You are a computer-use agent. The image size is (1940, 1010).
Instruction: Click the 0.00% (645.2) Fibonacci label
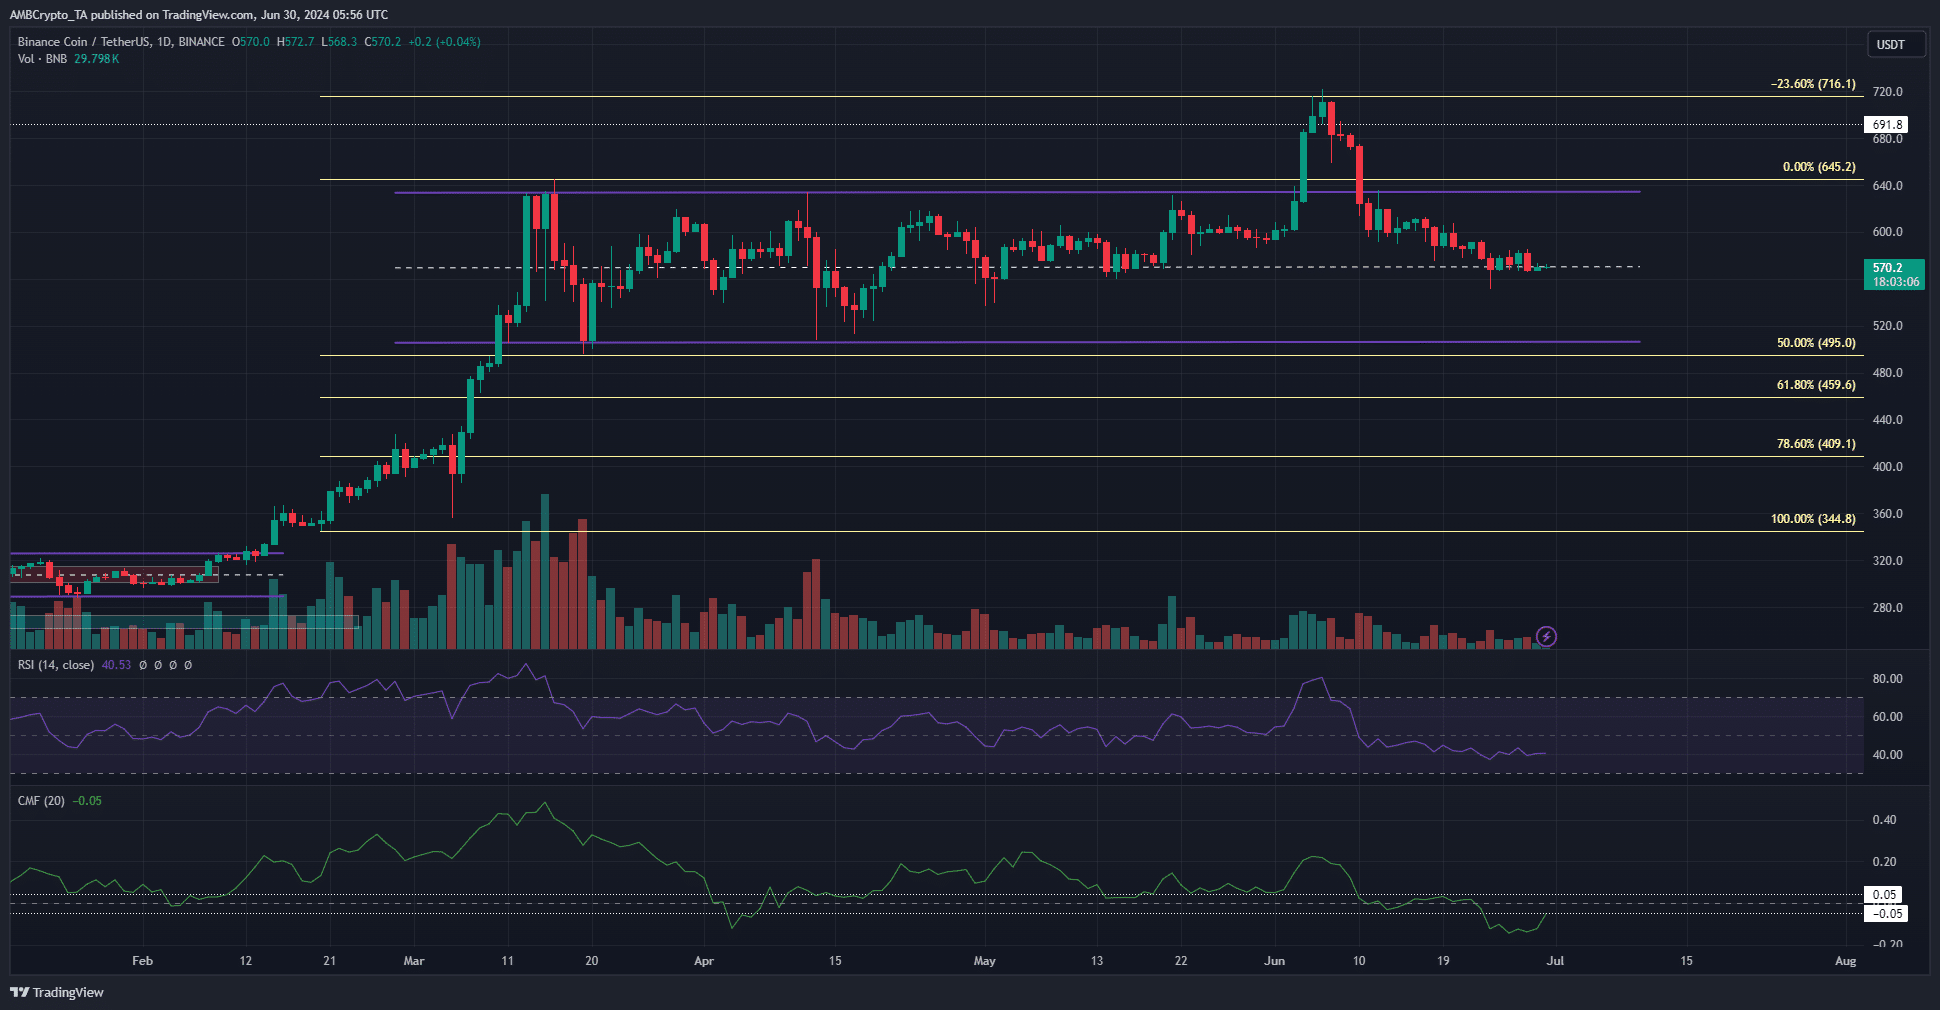pos(1819,167)
